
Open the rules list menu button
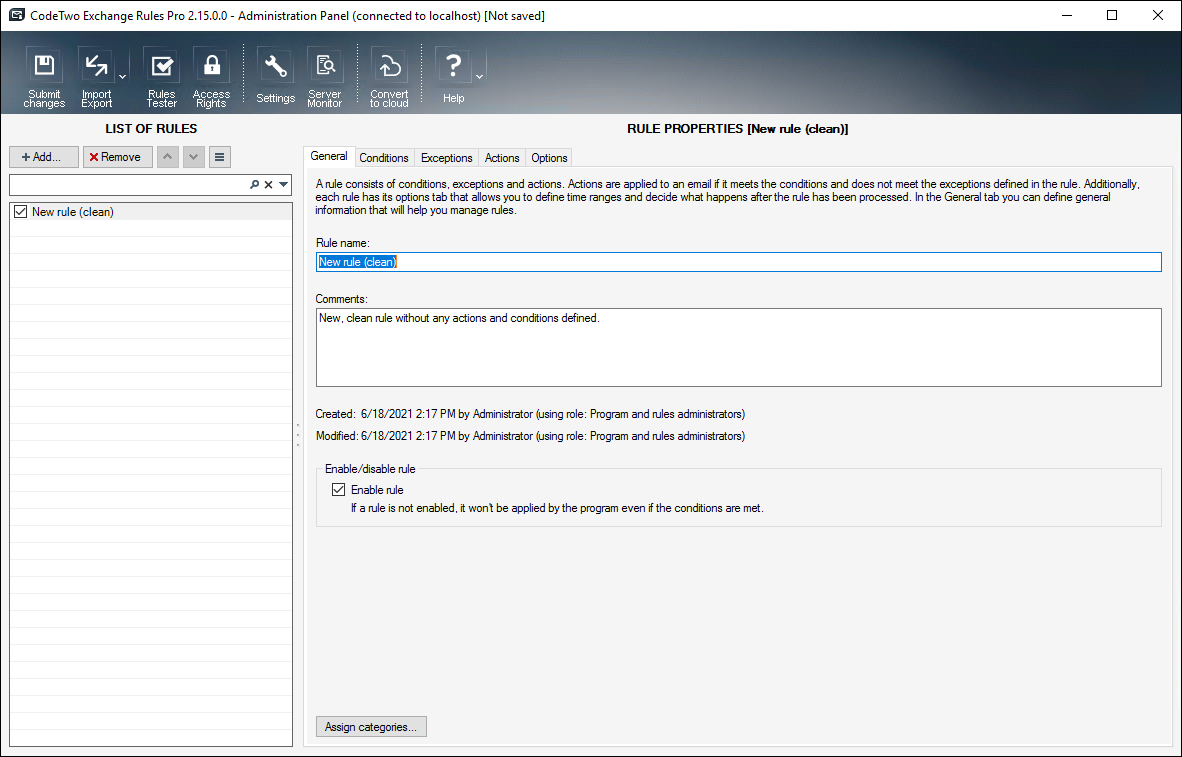(x=219, y=157)
